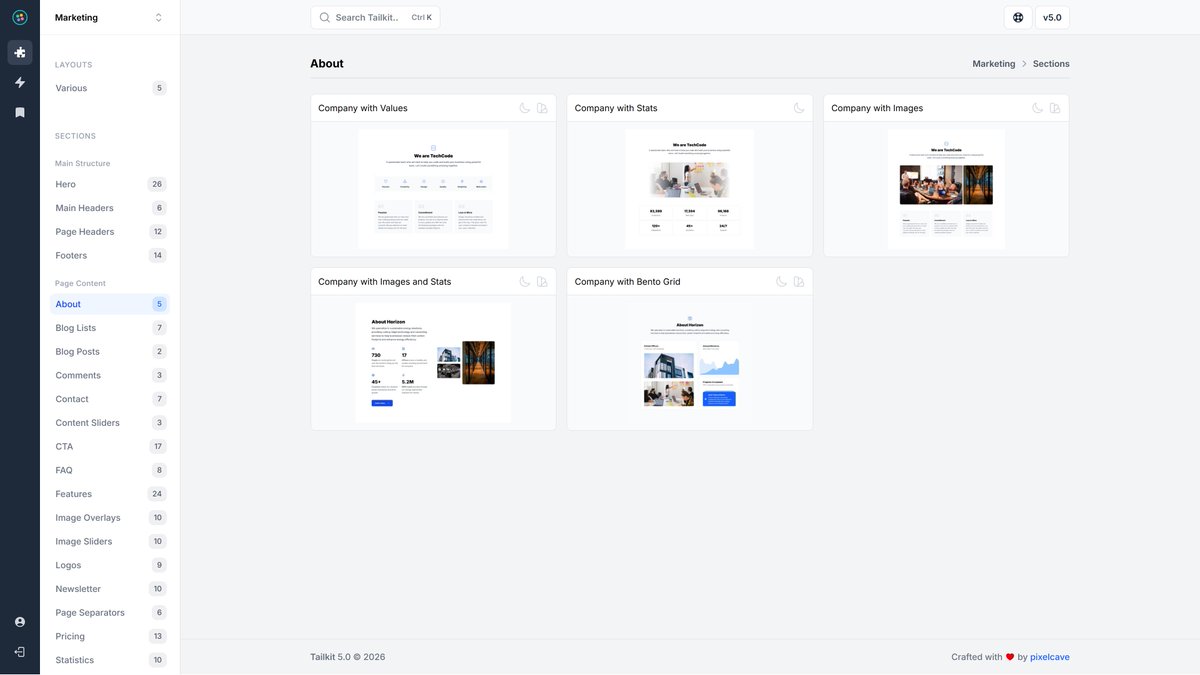
Task: Open Page Headers in sidebar
Action: pos(110,232)
